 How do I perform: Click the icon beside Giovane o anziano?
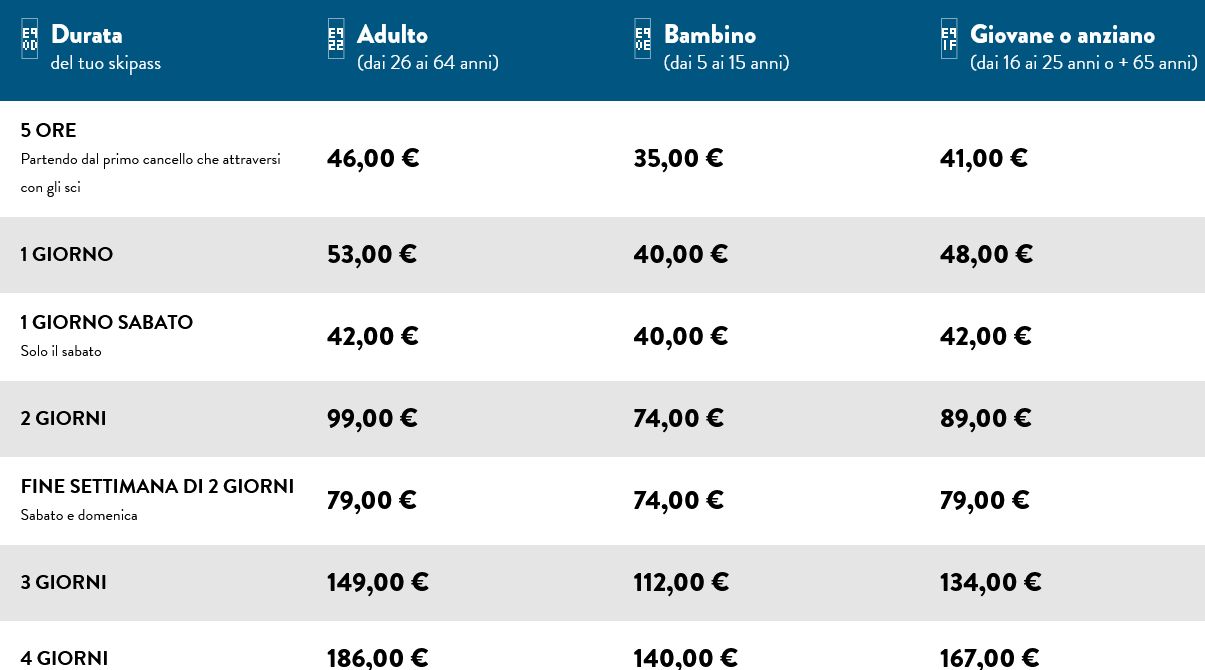click(x=949, y=39)
